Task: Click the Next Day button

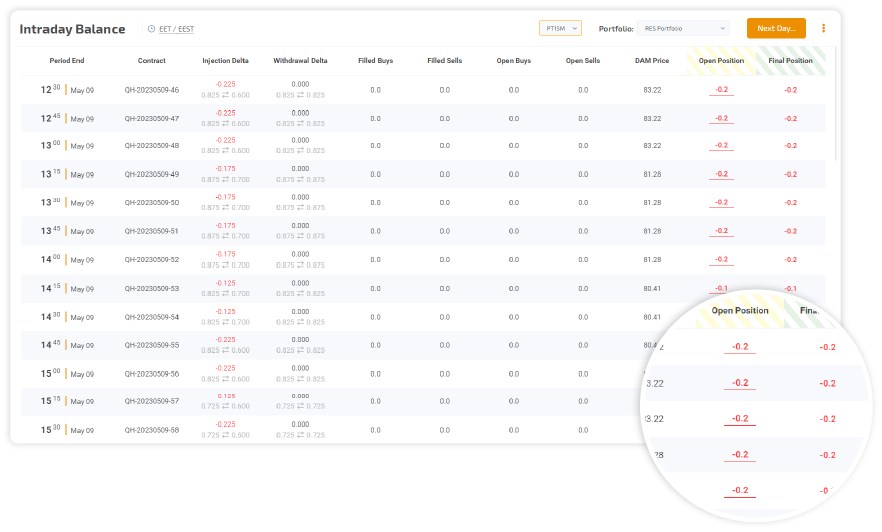Action: point(776,28)
